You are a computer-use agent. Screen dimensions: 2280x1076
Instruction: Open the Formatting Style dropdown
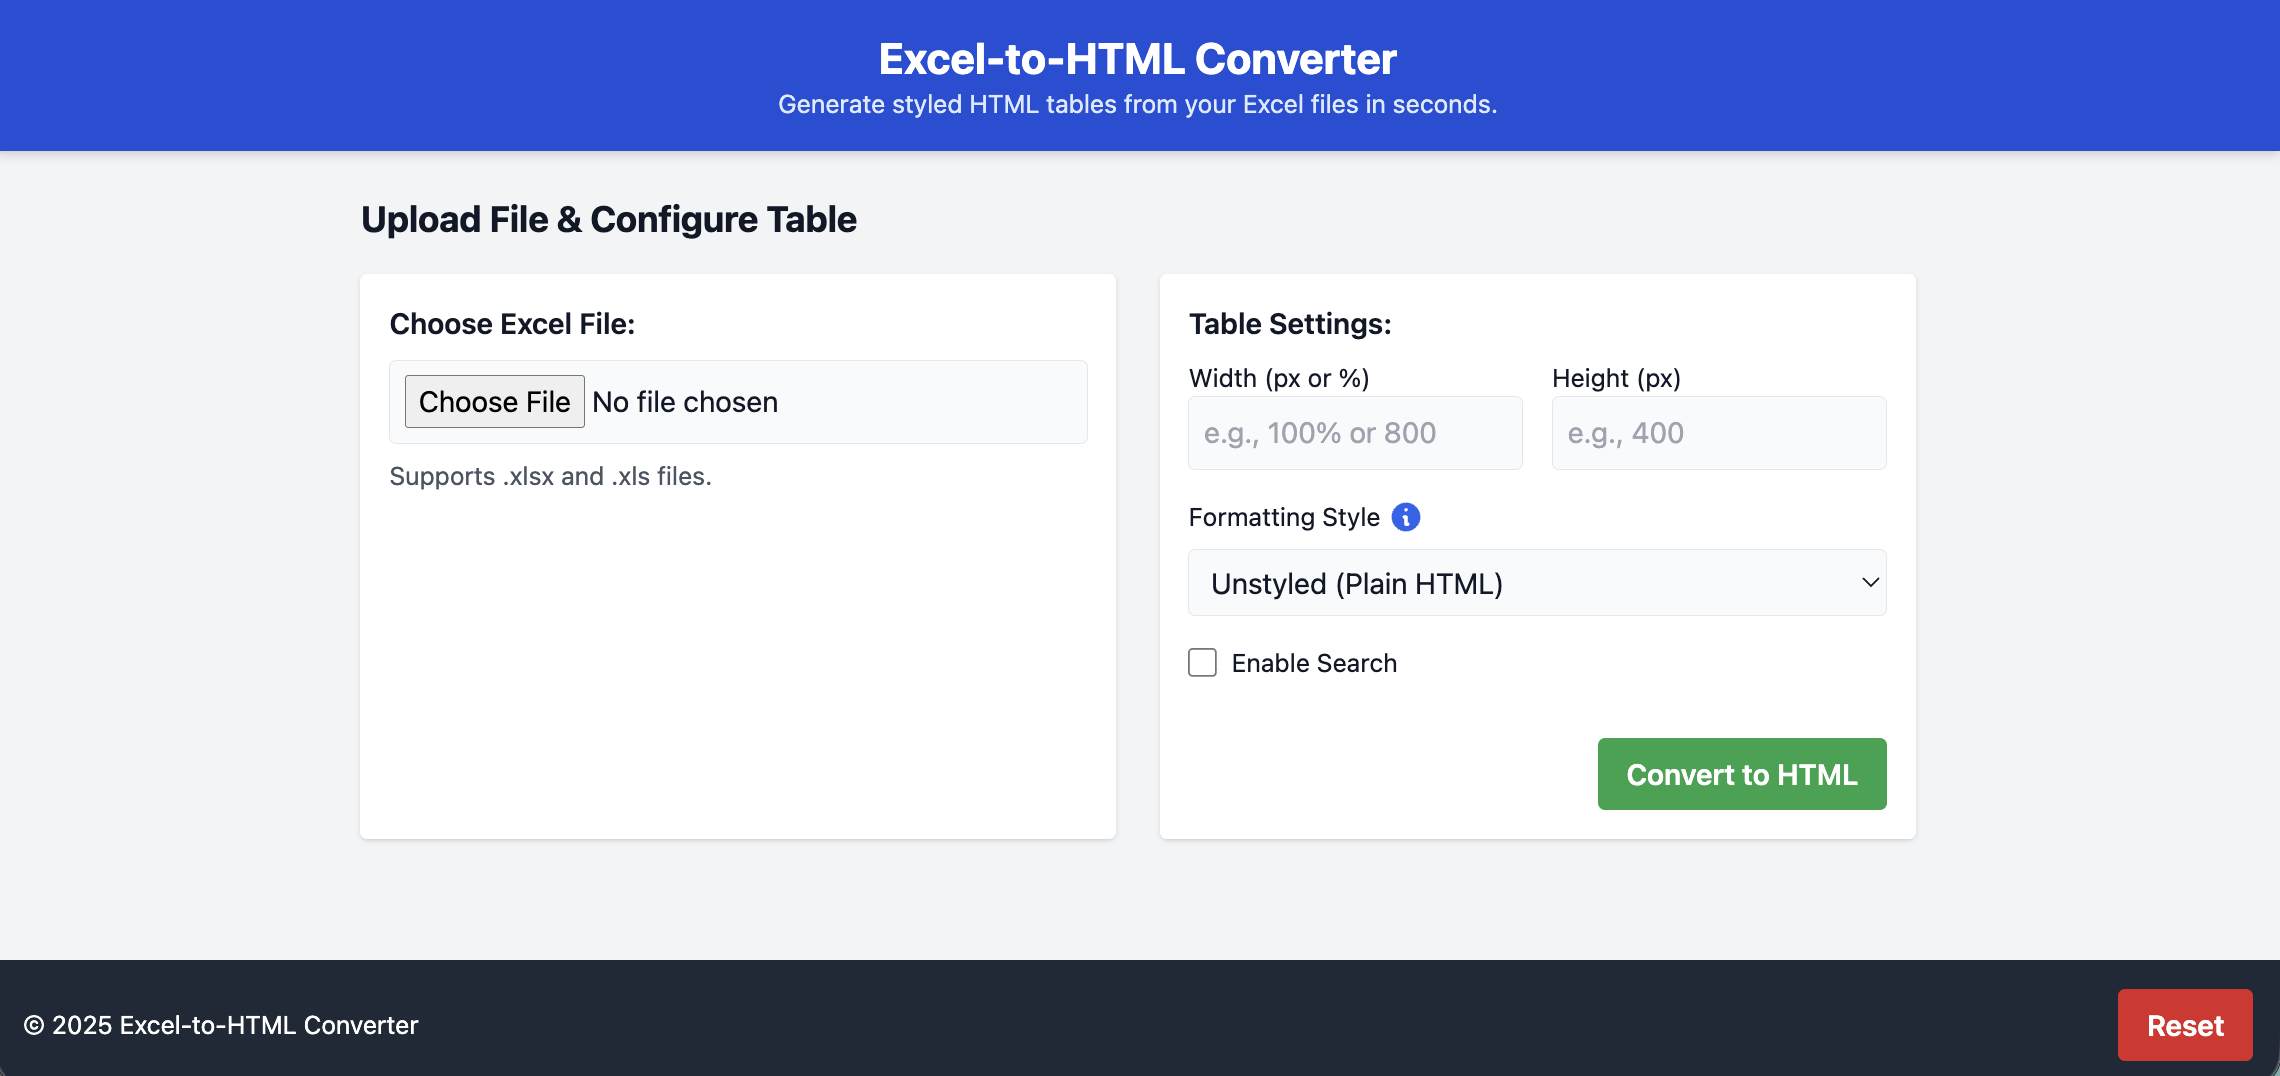tap(1536, 583)
